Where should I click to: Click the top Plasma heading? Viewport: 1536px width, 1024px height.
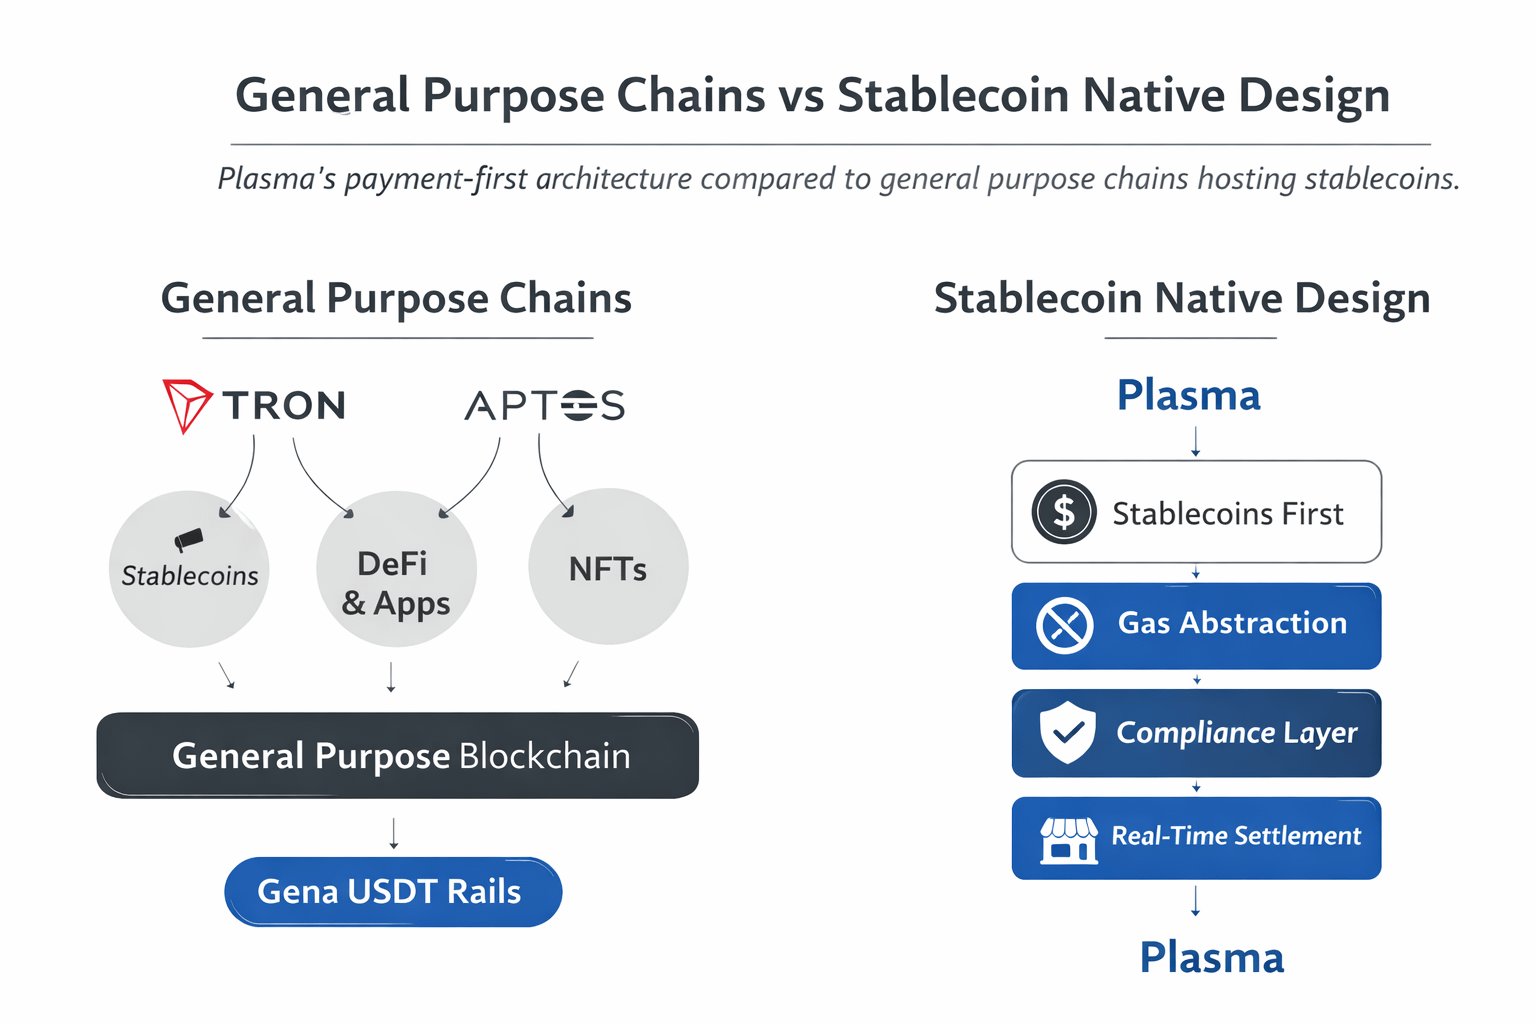tap(1188, 395)
